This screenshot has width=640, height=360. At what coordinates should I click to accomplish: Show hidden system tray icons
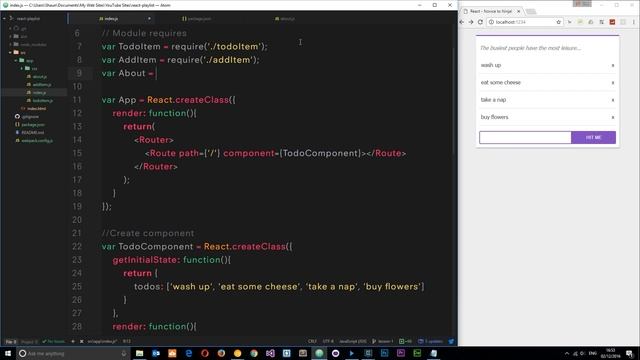[x=567, y=353]
